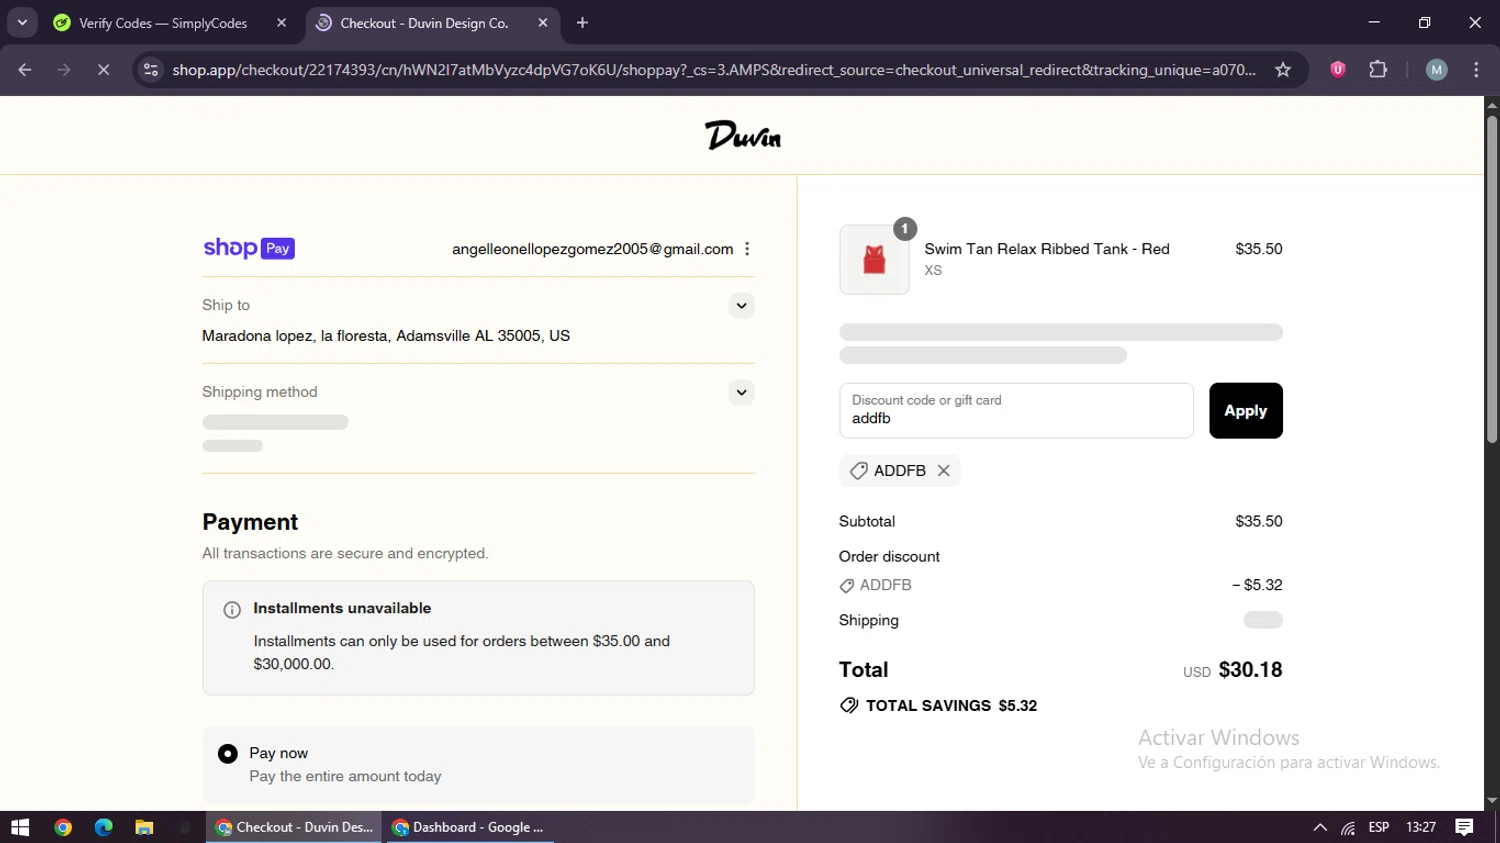Close the Checkout tab
This screenshot has width=1500, height=843.
543,23
